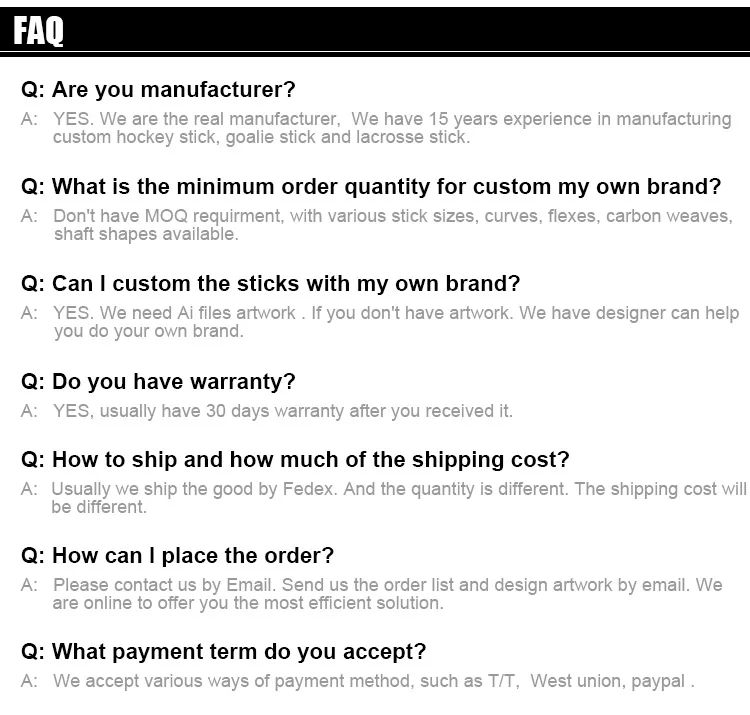Click 'custom hockey stick, goalie stick' text line
Screen dimensions: 750x715
[x=261, y=137]
